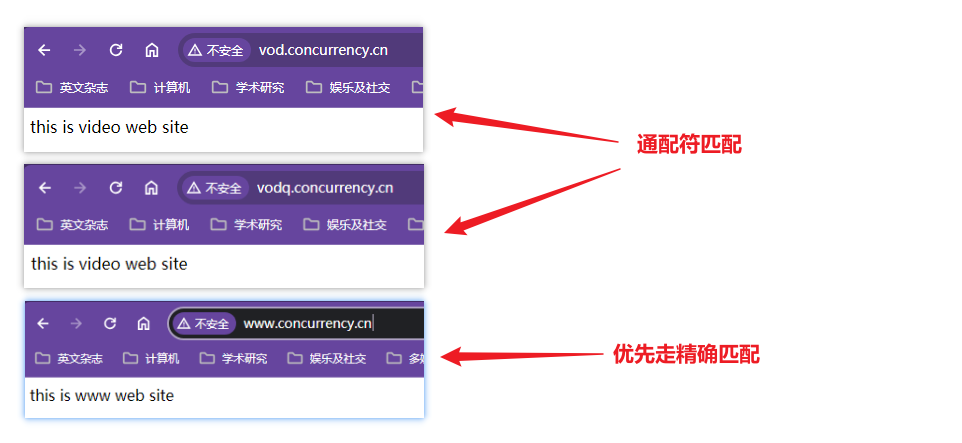Image resolution: width=962 pixels, height=443 pixels.
Task: Open 娱乐及社交 bookmark folder in top browser
Action: pos(348,88)
